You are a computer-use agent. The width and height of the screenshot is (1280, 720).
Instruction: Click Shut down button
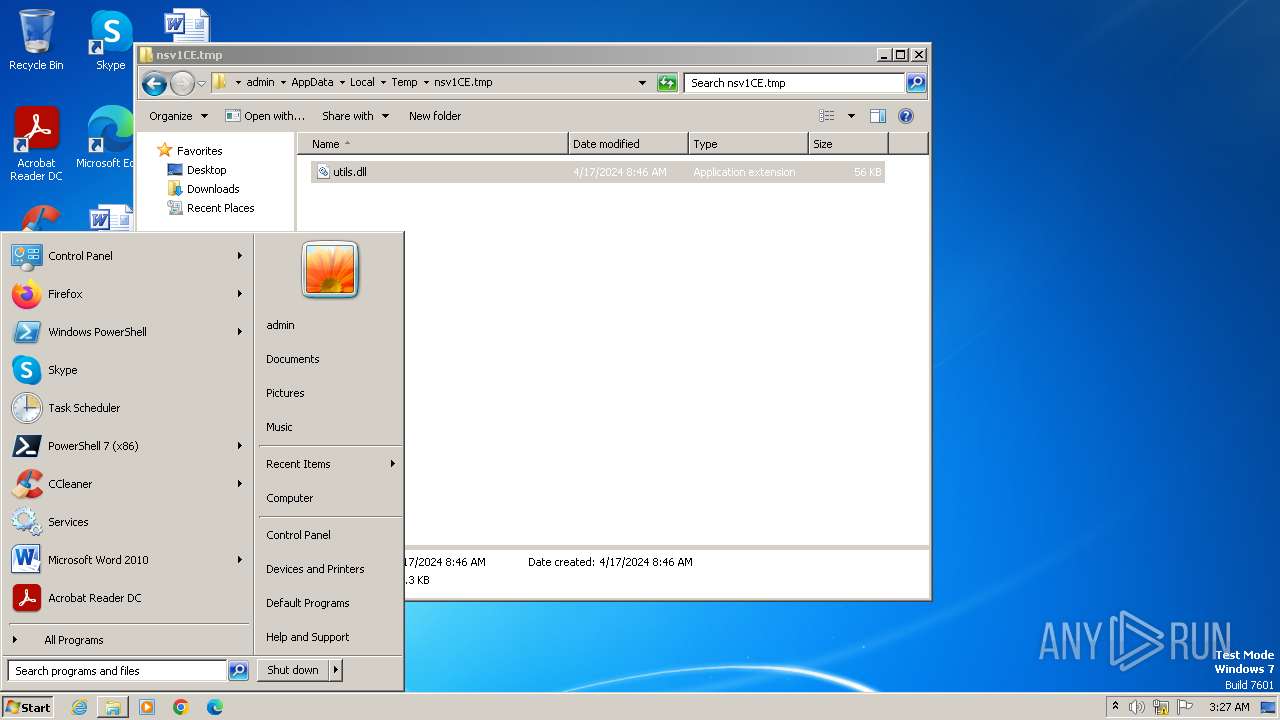pos(293,670)
